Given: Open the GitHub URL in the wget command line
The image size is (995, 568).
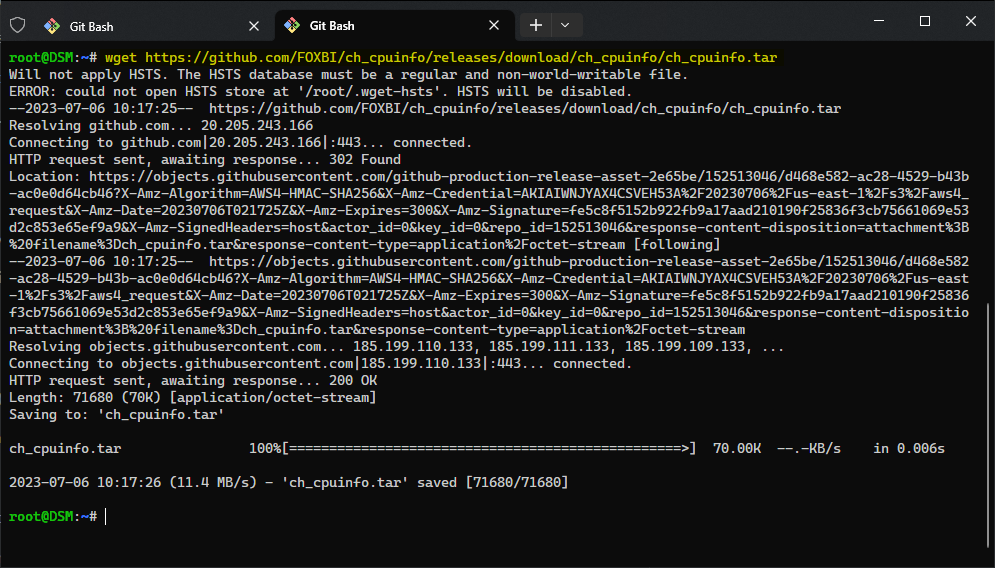Looking at the screenshot, I should (460, 58).
